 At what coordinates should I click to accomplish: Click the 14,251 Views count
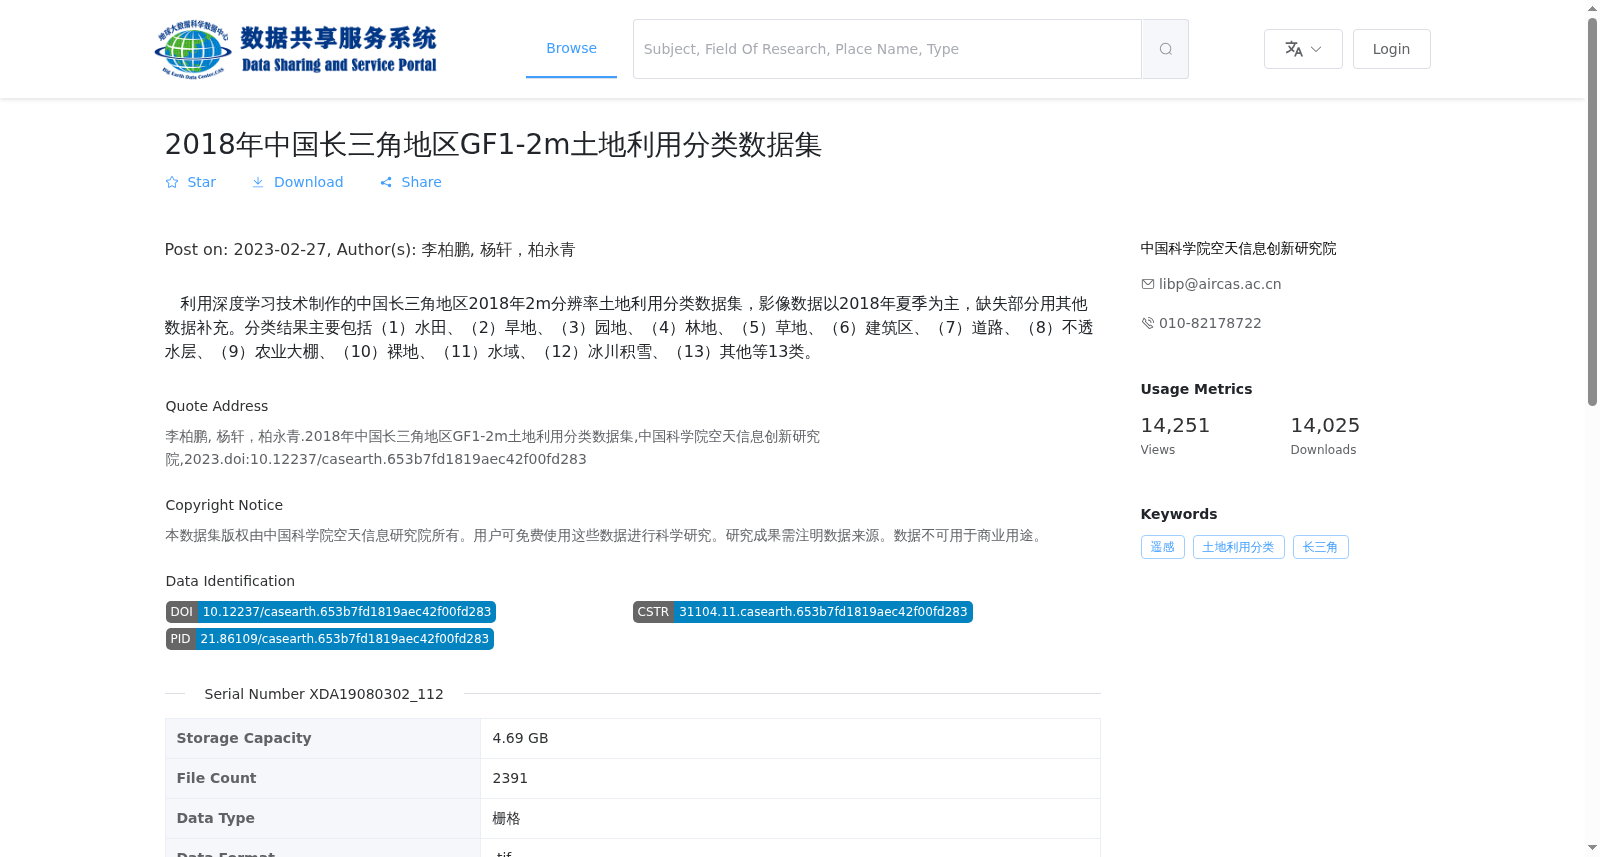tap(1175, 426)
